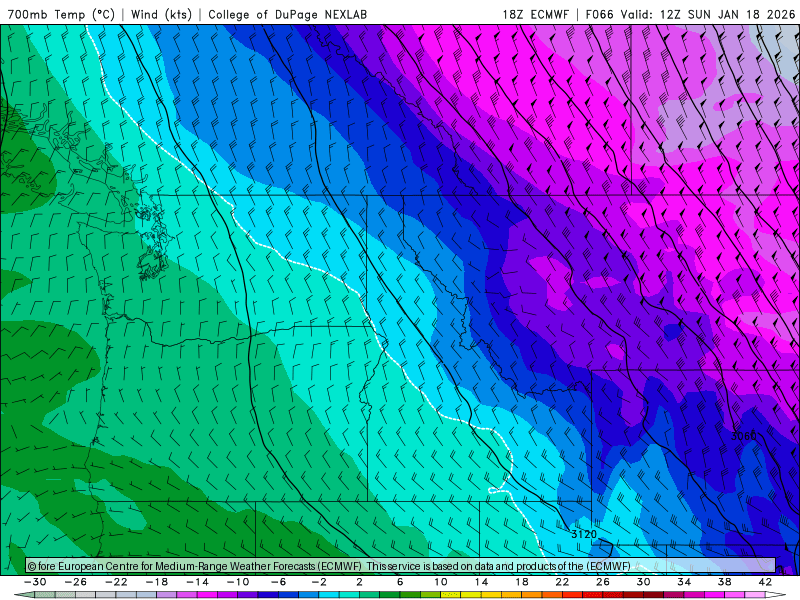800x600 pixels.
Task: Click the bright yellow legend swatch under 10
Action: coord(451,595)
